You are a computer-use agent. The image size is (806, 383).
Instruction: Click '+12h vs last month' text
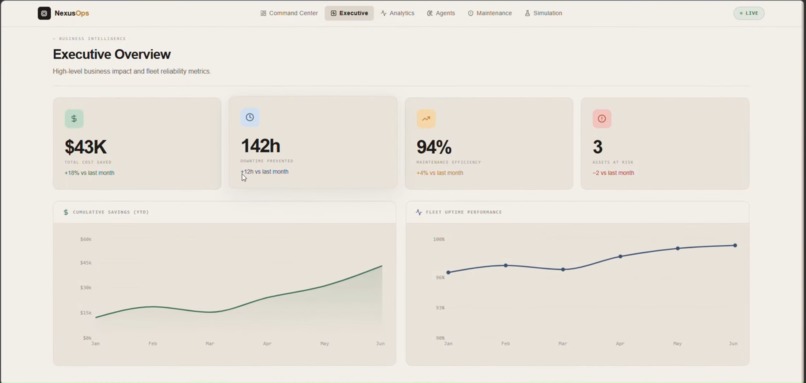pyautogui.click(x=265, y=172)
